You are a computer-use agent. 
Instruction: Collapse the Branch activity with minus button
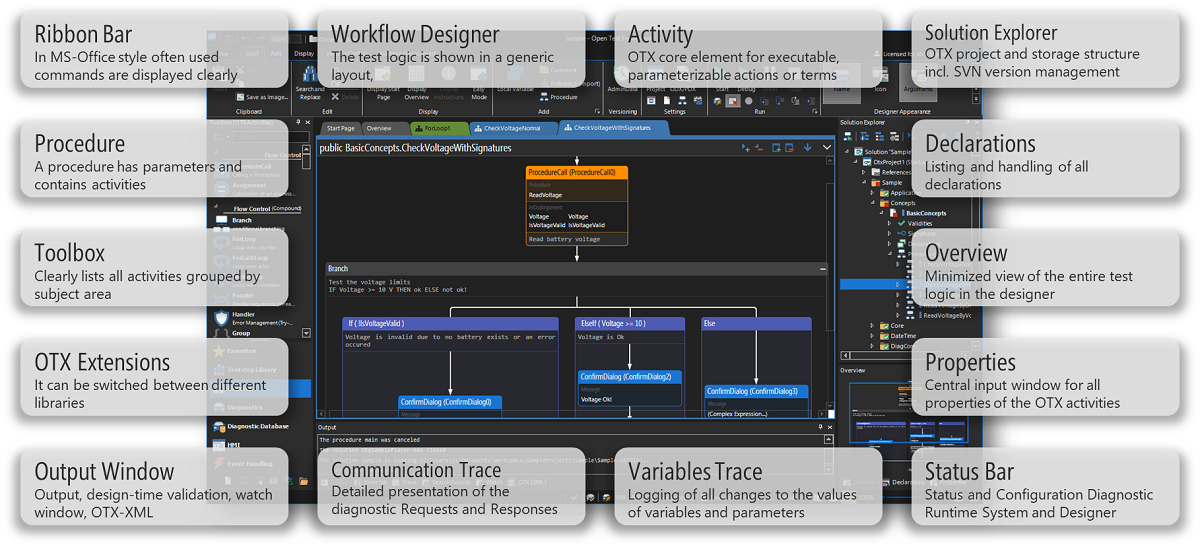(x=822, y=268)
